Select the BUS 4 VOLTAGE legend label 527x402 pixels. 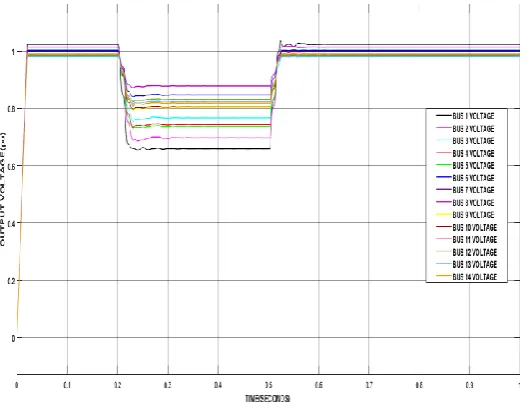473,154
